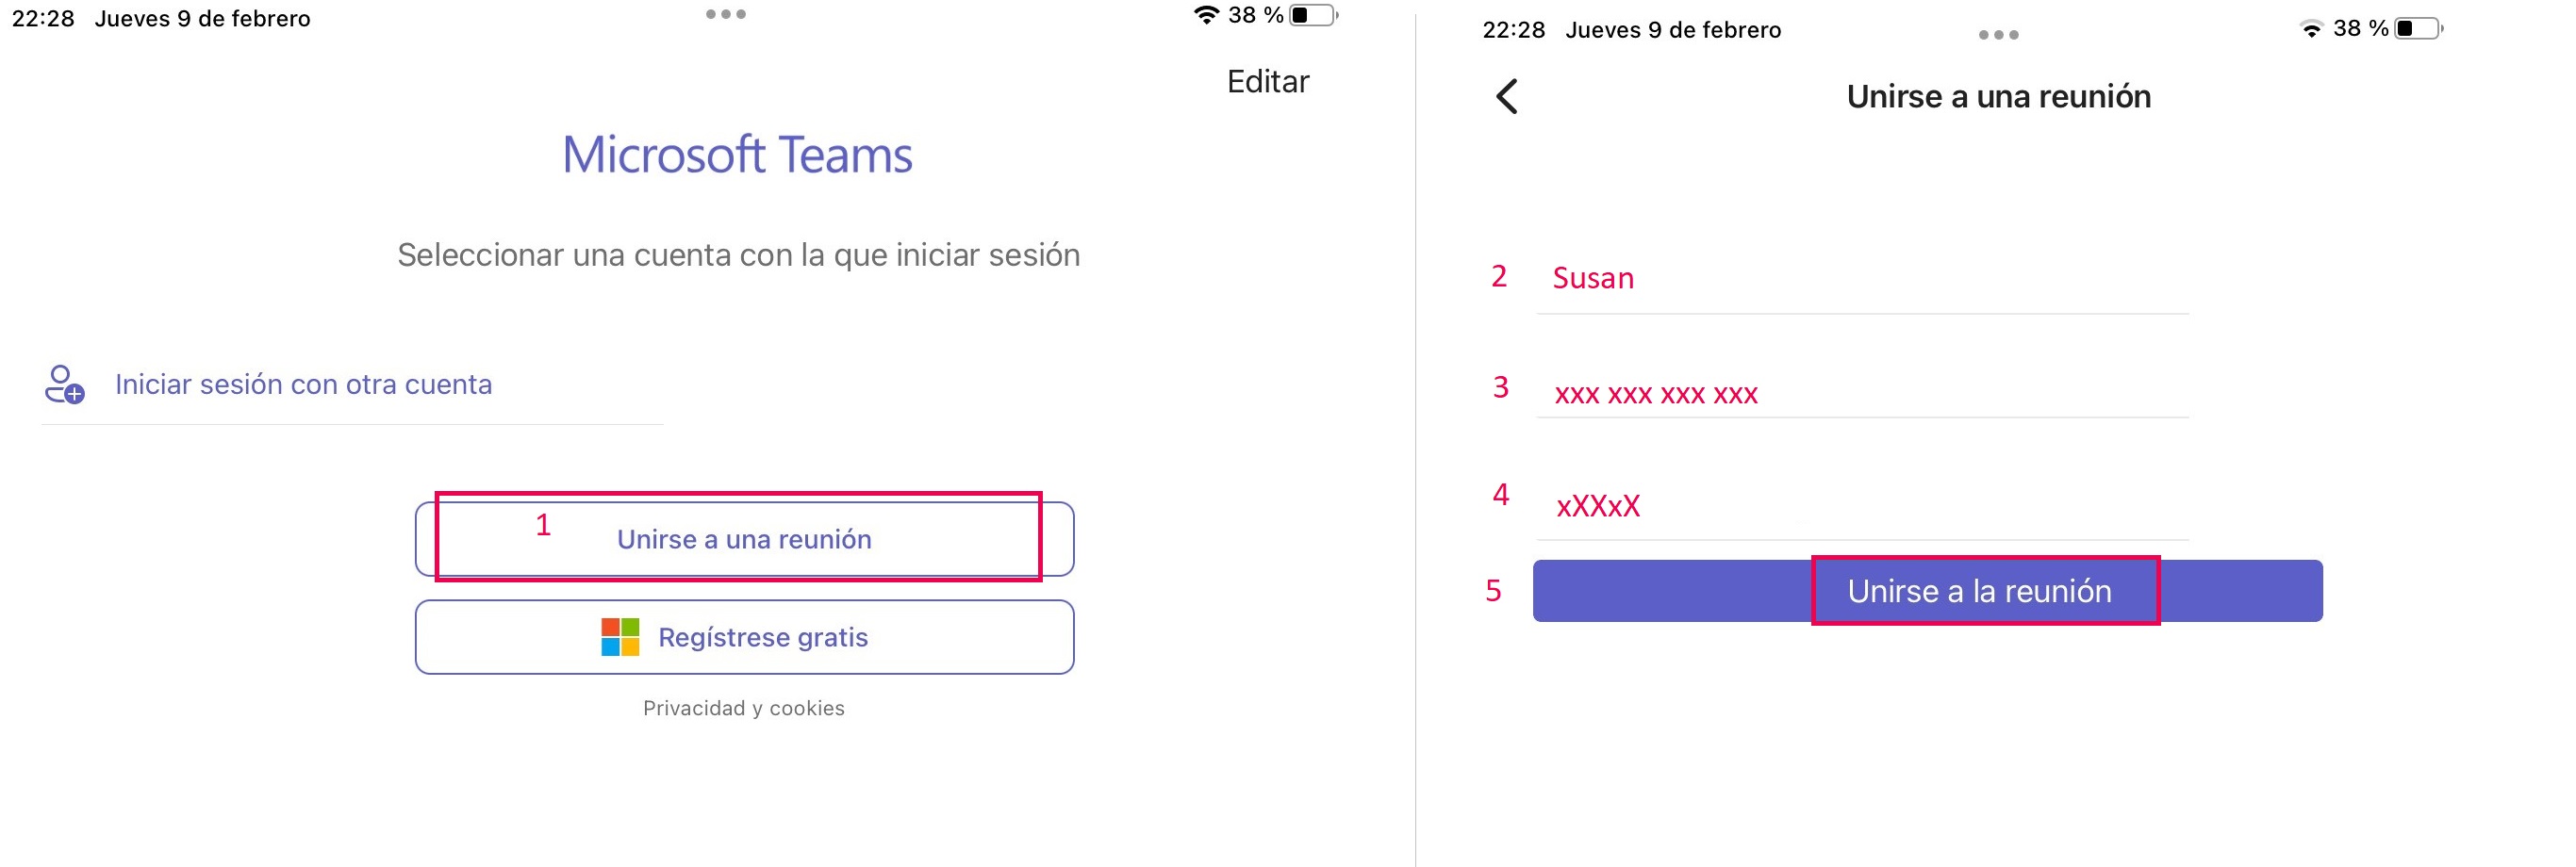Tap the right screen's three-dot multitasking icon
Image resolution: width=2576 pixels, height=867 pixels.
point(1998,35)
